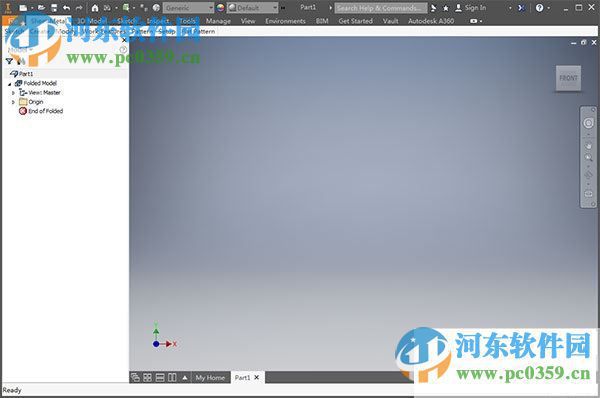Open the Vault ribbon tab
600x398 pixels.
(x=391, y=21)
